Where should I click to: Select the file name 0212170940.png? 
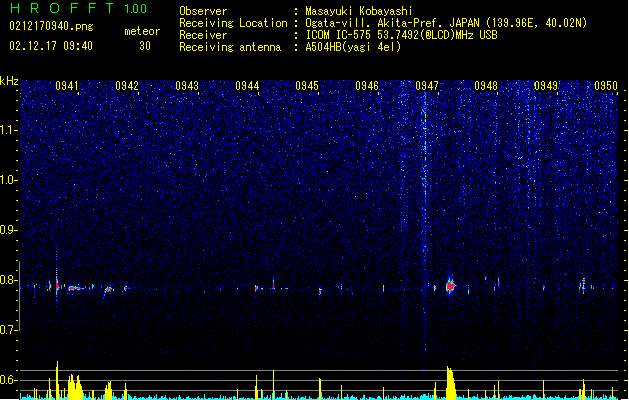click(x=51, y=26)
